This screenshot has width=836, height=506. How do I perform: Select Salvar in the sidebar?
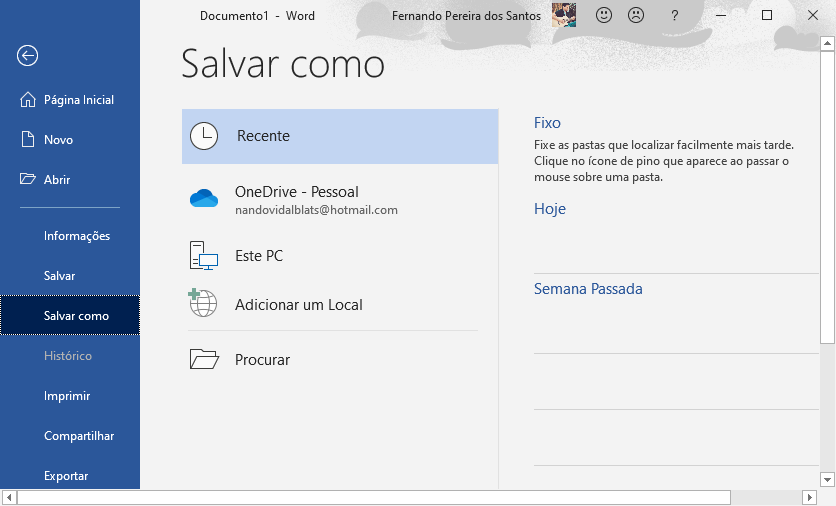pos(59,276)
